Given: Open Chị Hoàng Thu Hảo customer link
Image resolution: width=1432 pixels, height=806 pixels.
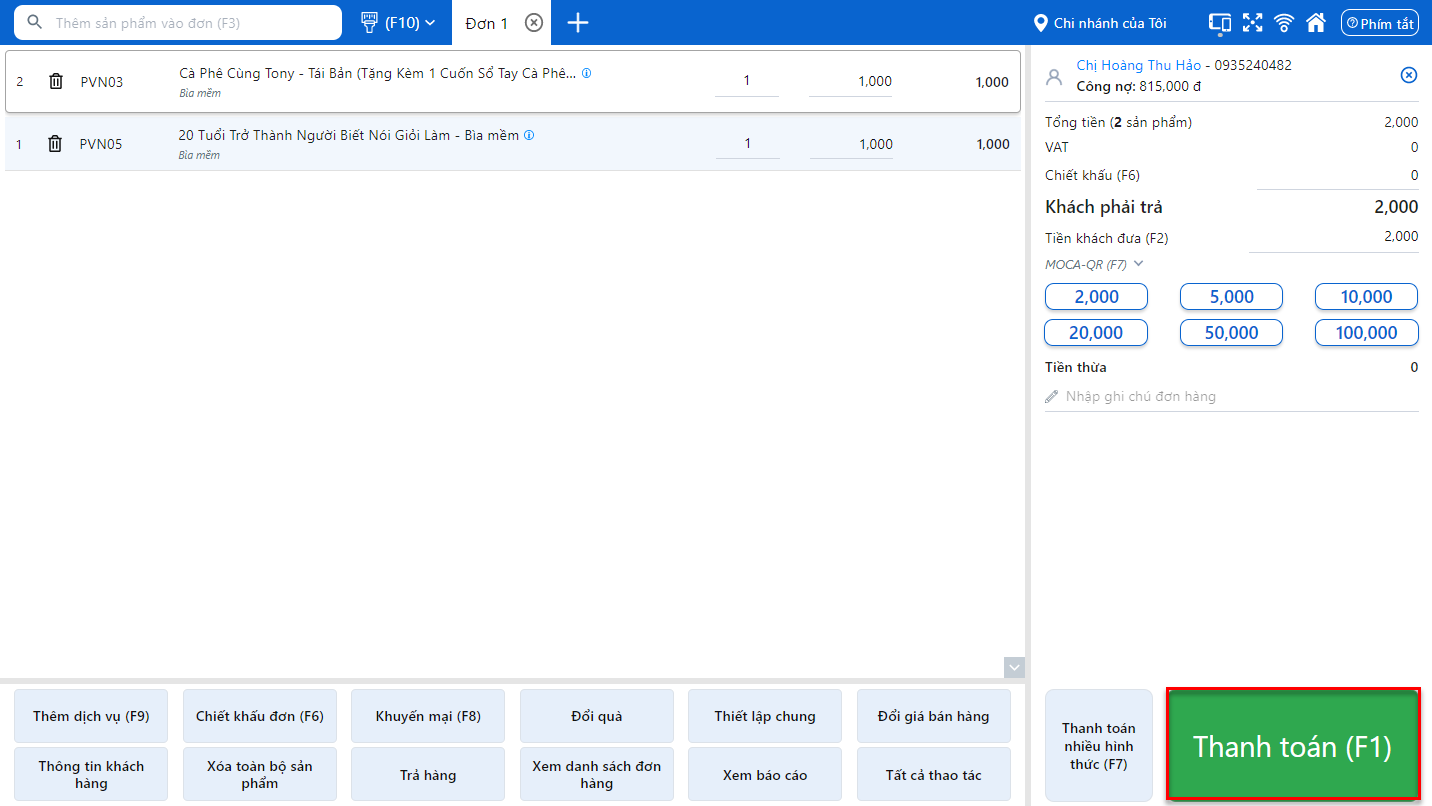Looking at the screenshot, I should [1138, 65].
